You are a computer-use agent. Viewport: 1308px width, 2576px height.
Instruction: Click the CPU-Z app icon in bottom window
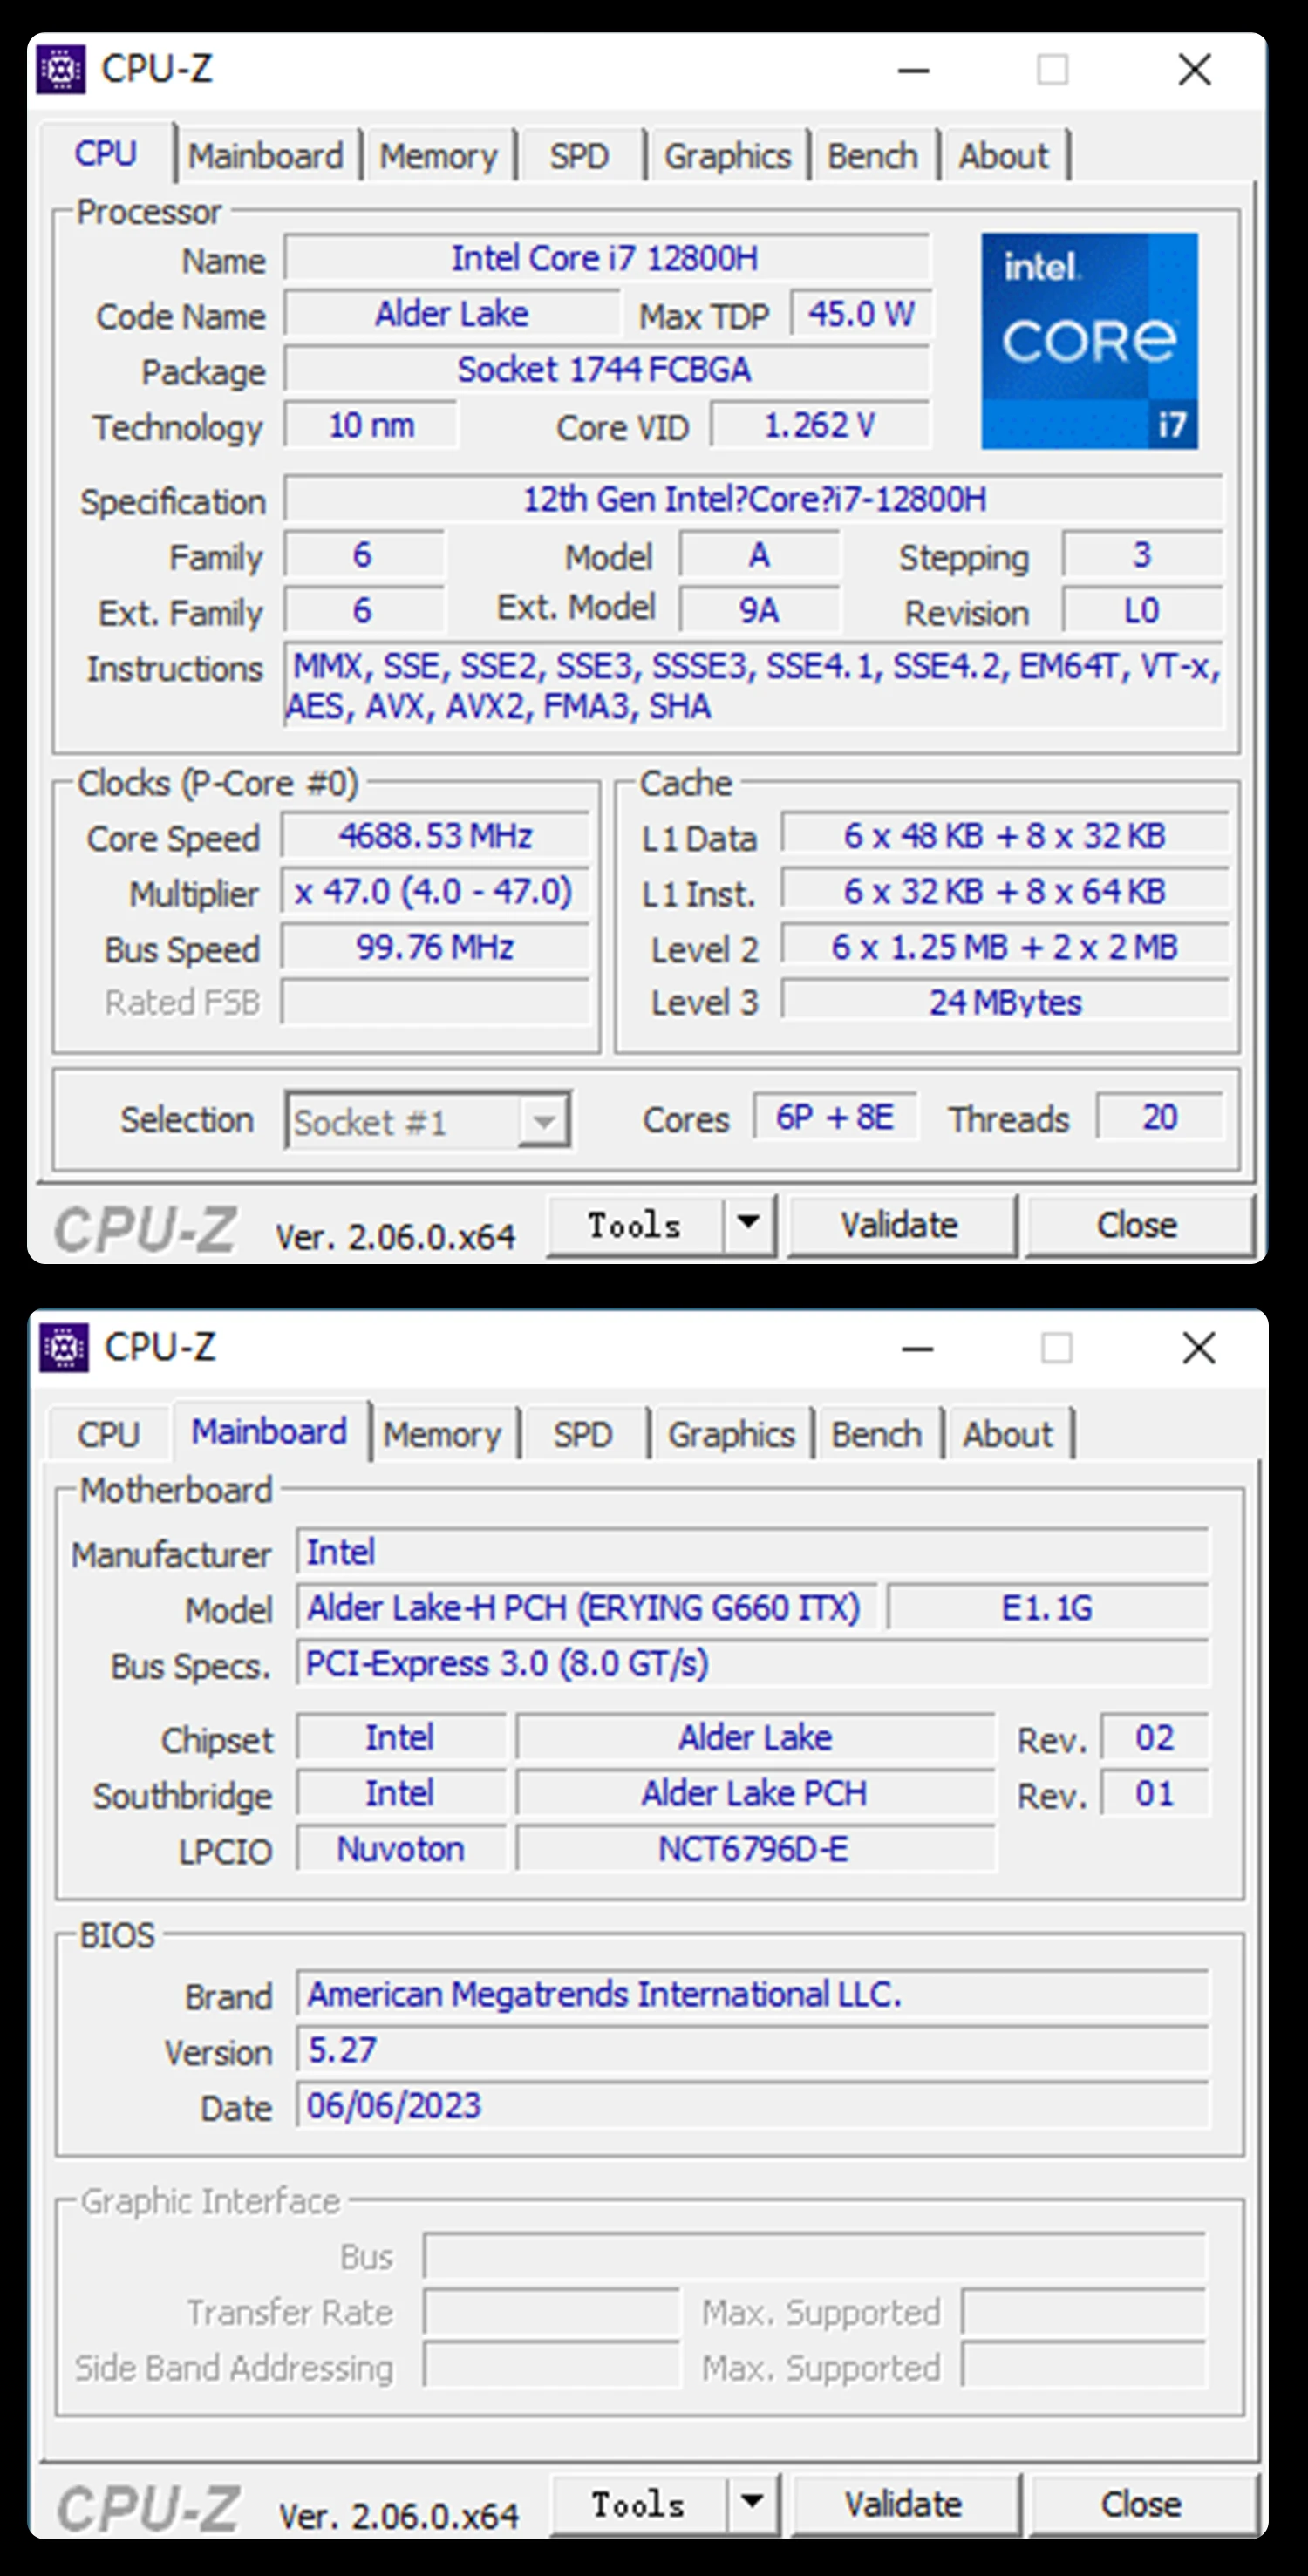[x=64, y=1348]
